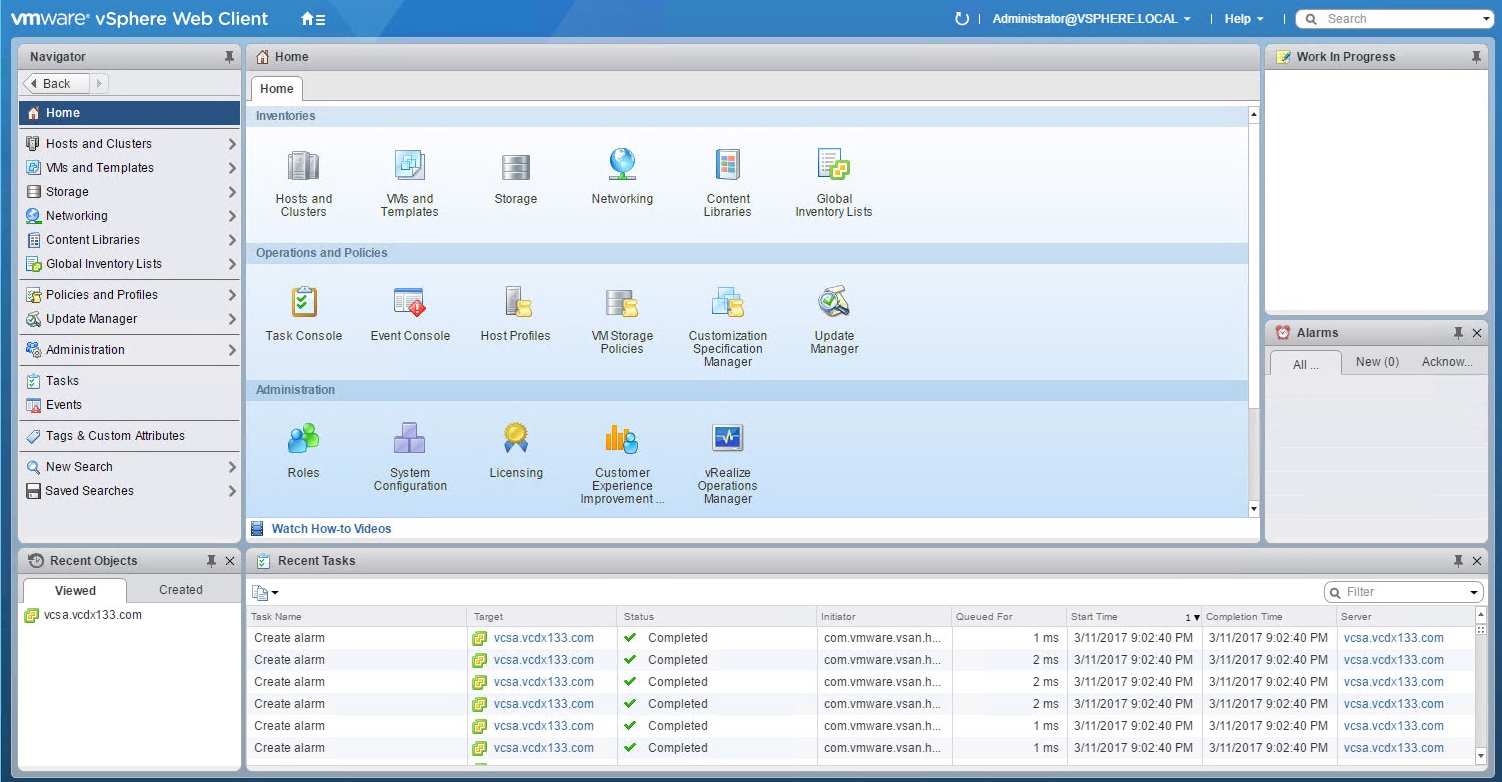
Task: Toggle the pin on Recent Tasks panel
Action: click(1458, 561)
